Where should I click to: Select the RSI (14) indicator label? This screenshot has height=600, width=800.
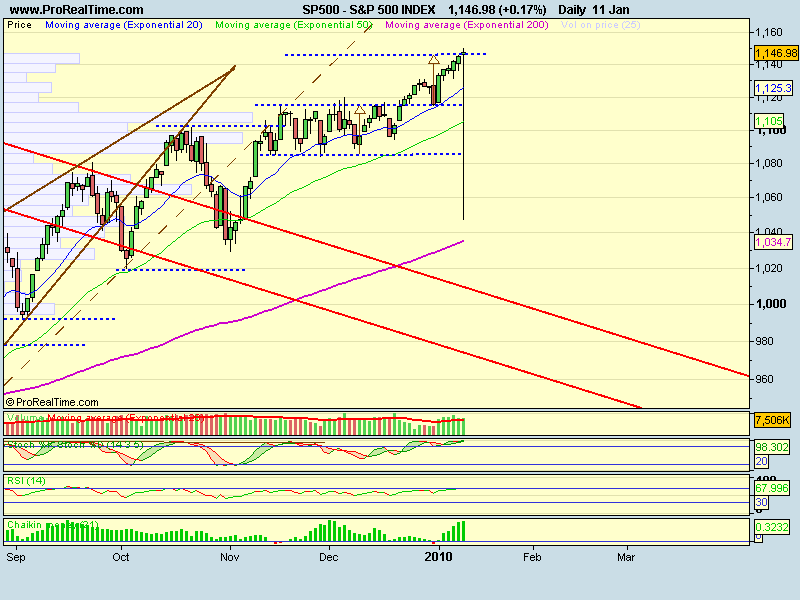pyautogui.click(x=27, y=480)
